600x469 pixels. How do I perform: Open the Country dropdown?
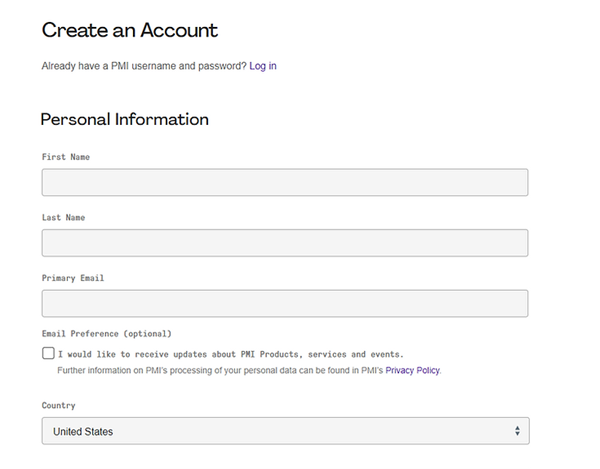coord(285,431)
